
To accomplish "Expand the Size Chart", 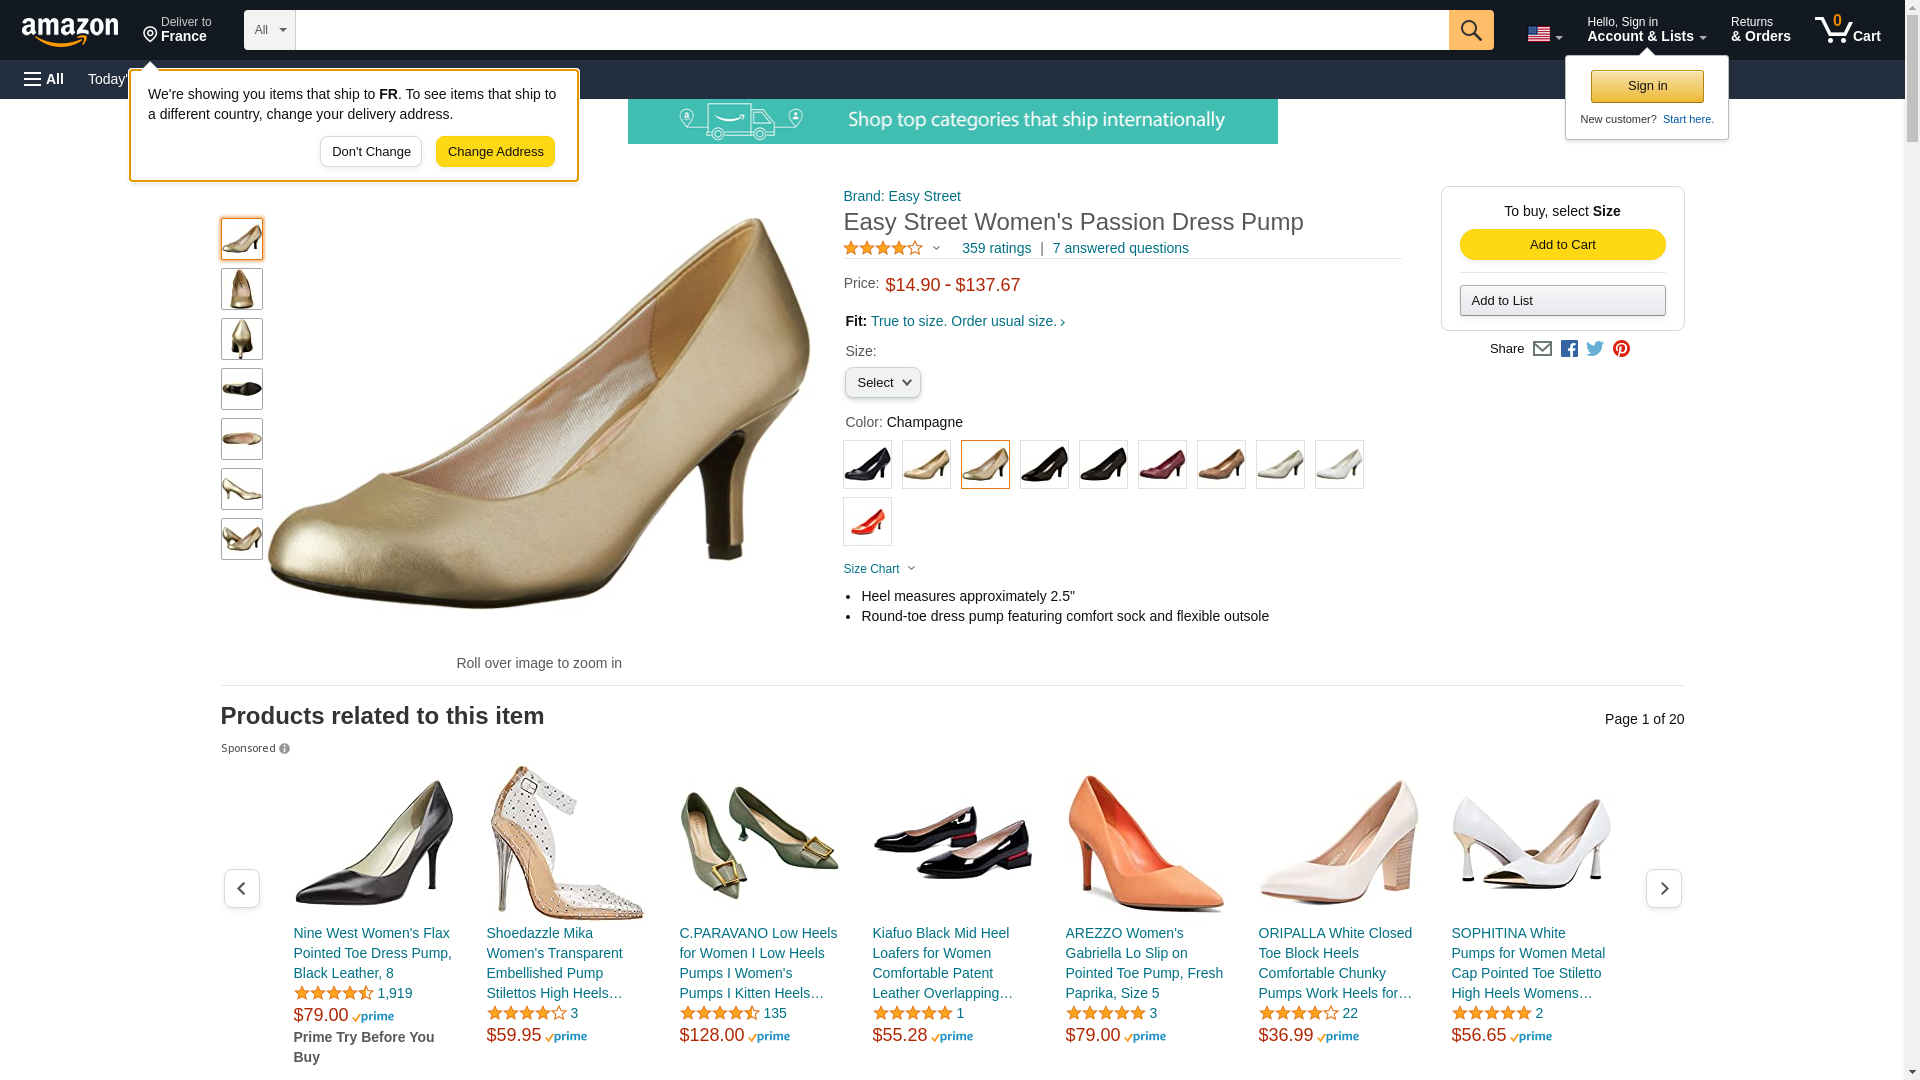I will pyautogui.click(x=879, y=569).
